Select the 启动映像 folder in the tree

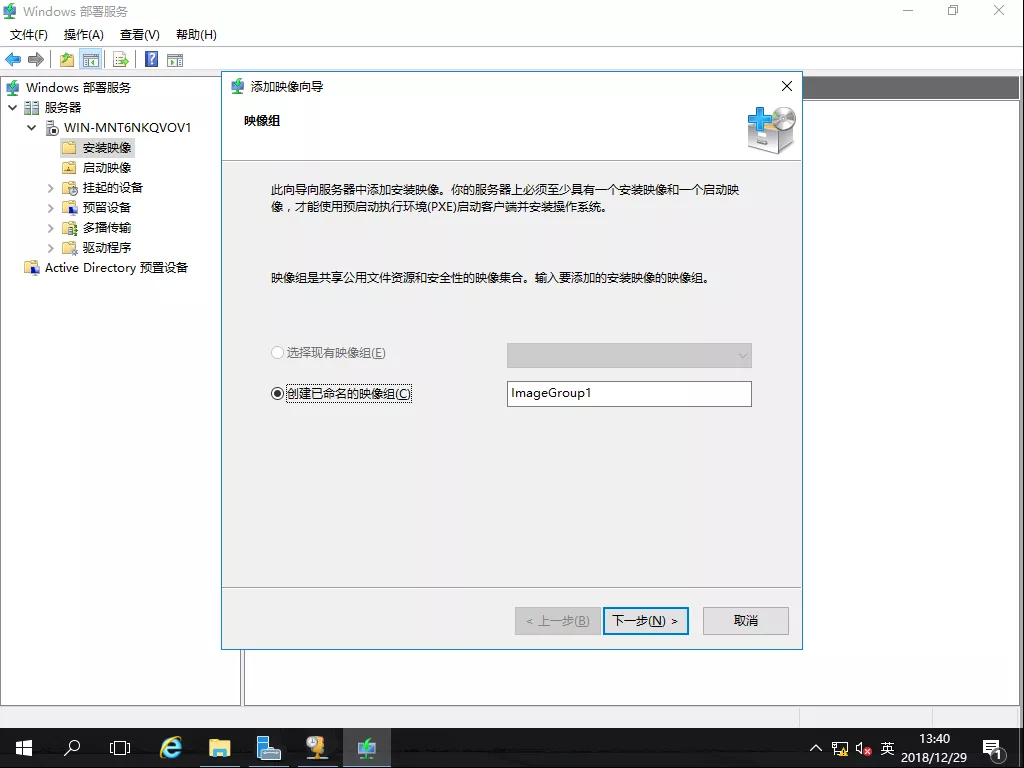(x=106, y=168)
